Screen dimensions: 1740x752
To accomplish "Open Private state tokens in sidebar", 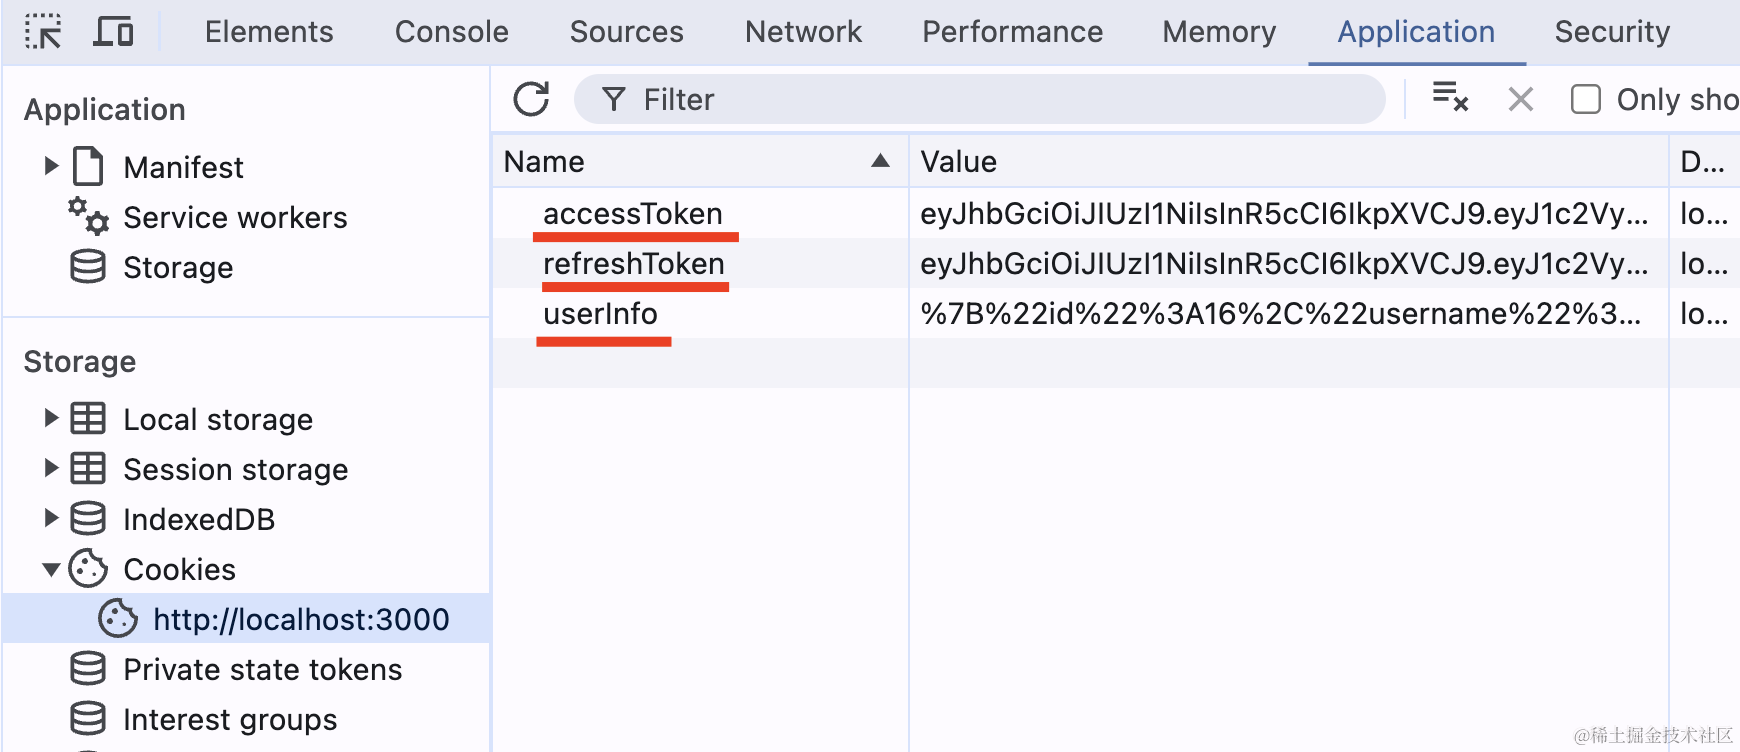I will tap(262, 669).
